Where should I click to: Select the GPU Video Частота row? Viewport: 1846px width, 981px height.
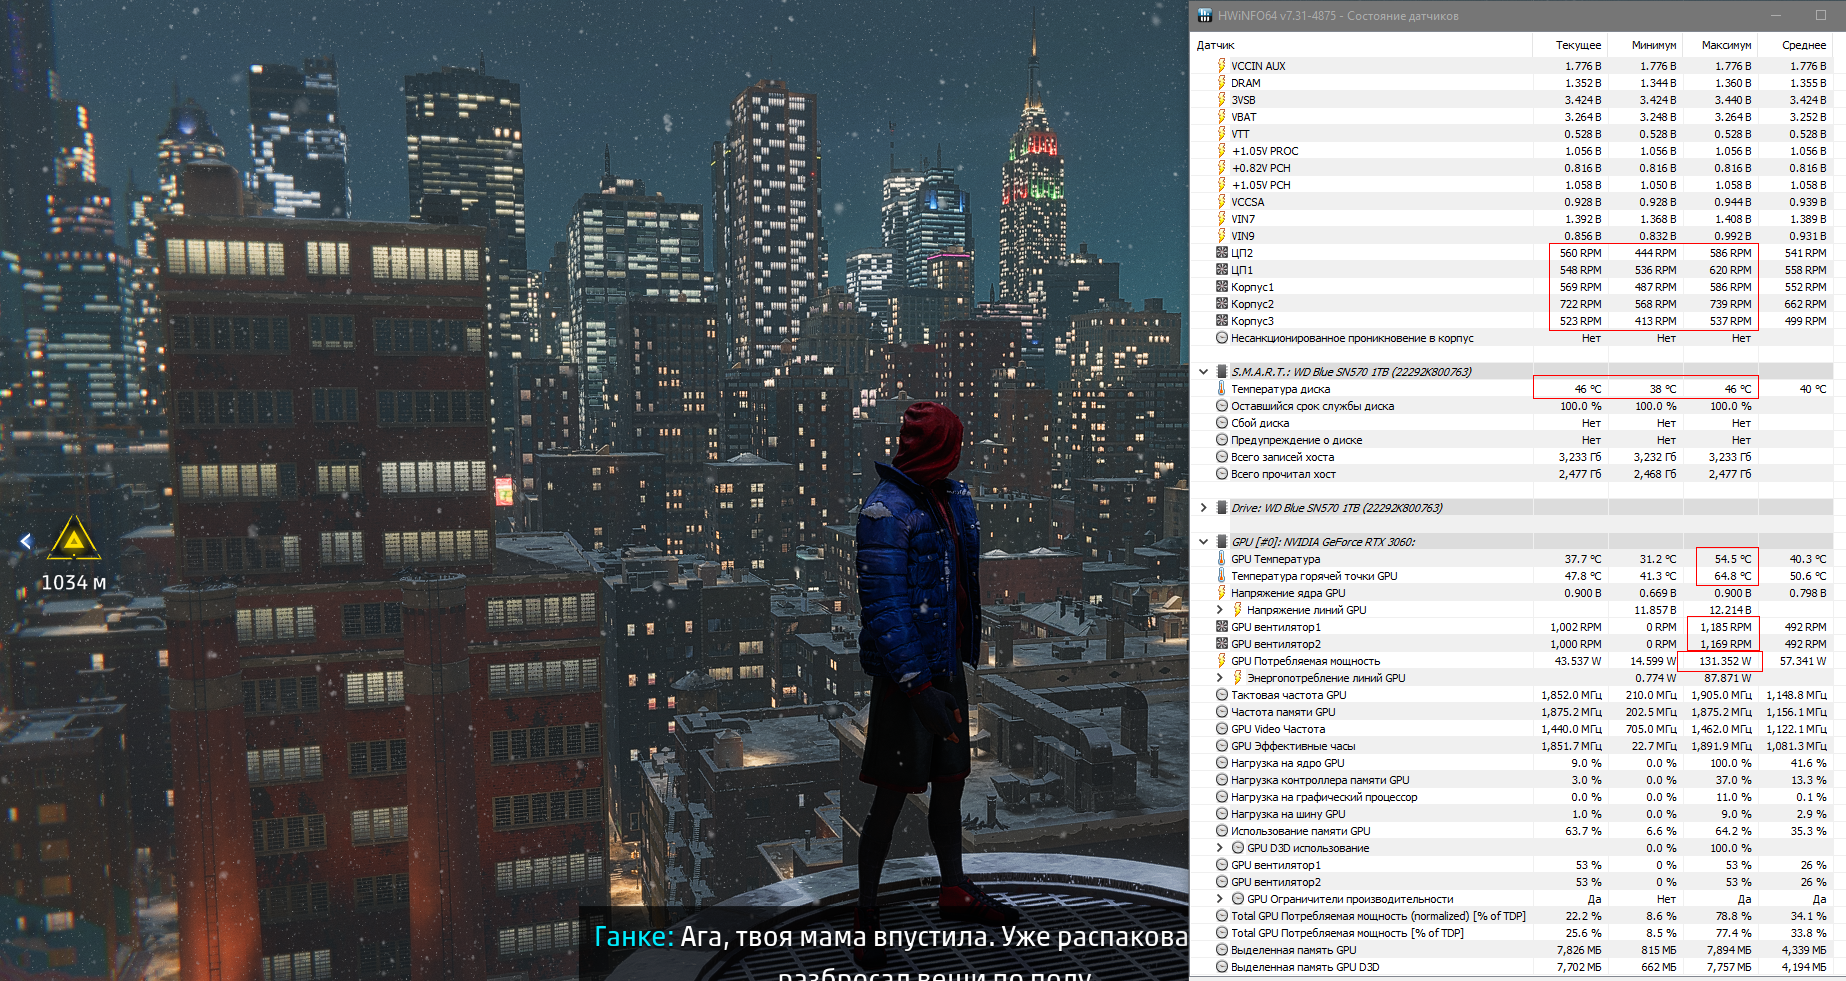[1512, 729]
